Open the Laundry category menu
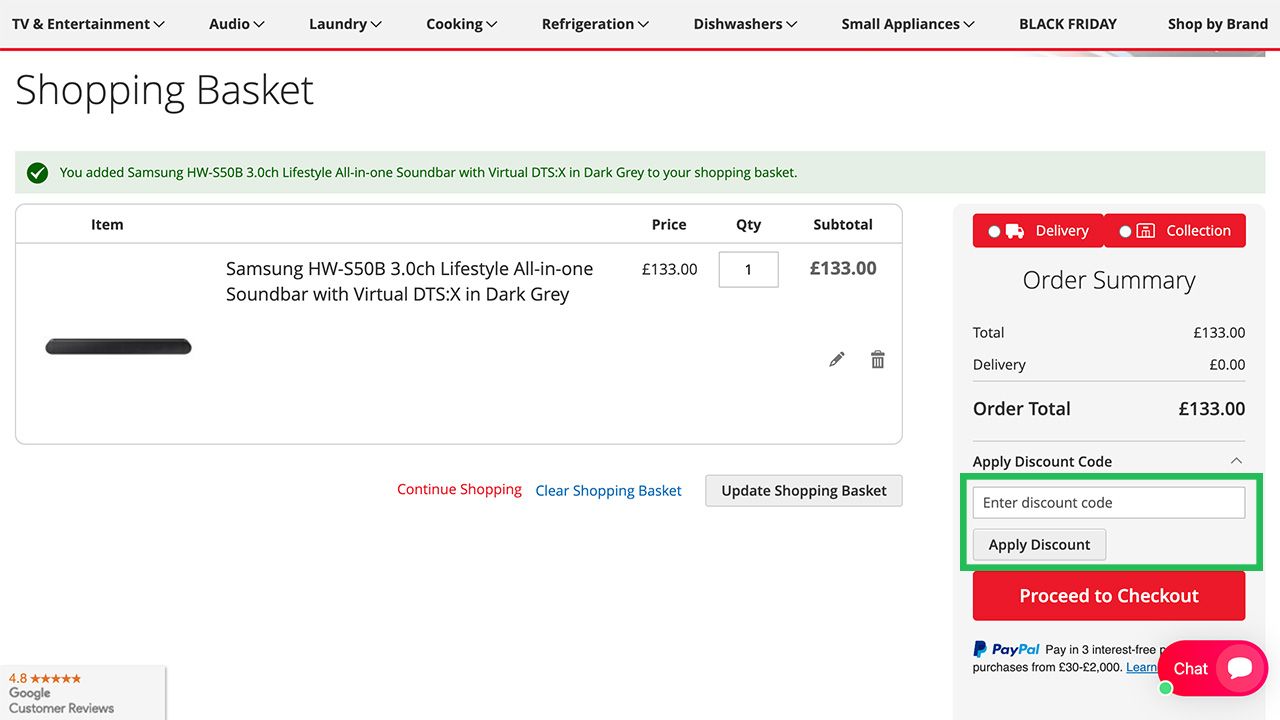 coord(344,24)
